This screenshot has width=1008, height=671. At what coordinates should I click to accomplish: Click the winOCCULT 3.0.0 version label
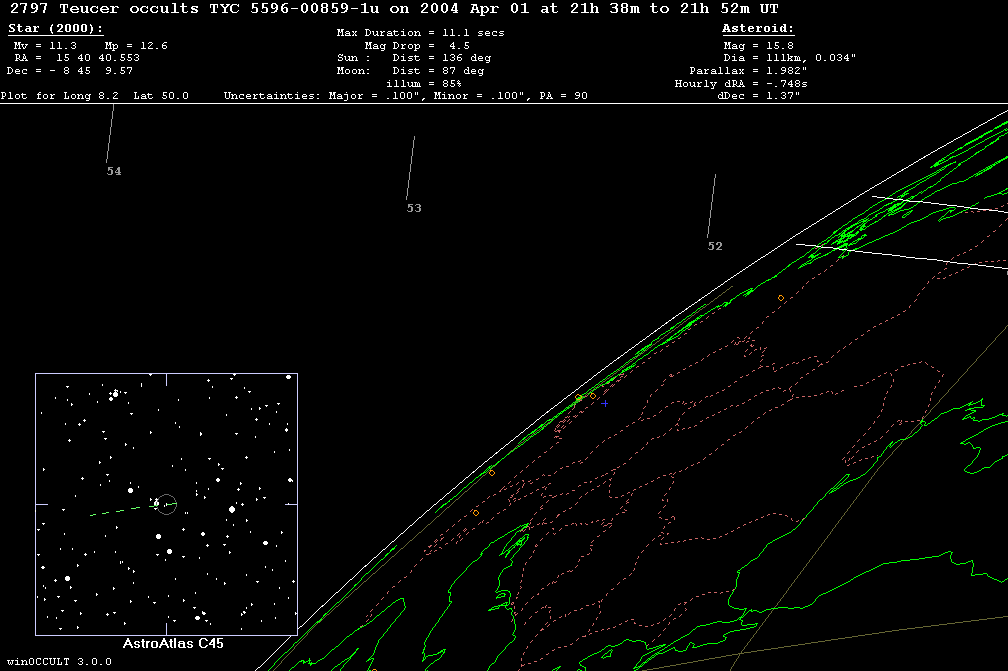click(56, 662)
